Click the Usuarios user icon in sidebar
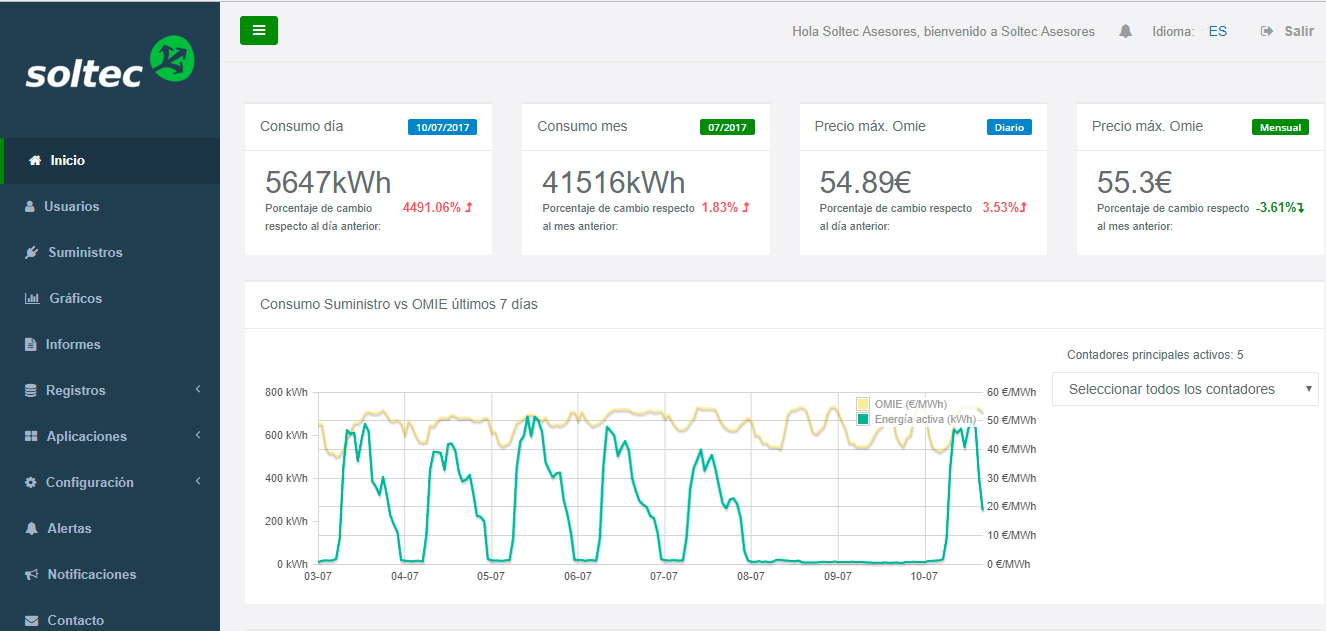This screenshot has width=1326, height=631. pos(31,207)
